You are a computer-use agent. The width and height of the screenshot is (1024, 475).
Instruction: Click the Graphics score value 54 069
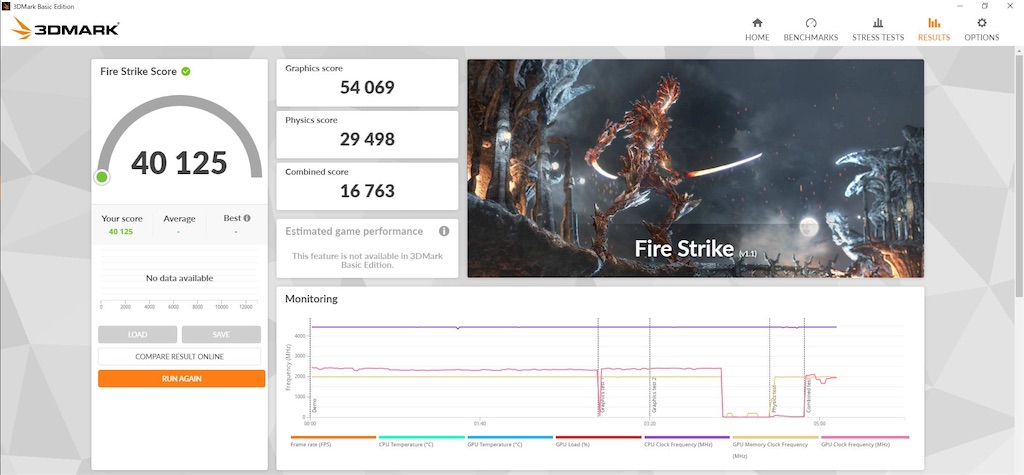click(x=367, y=88)
